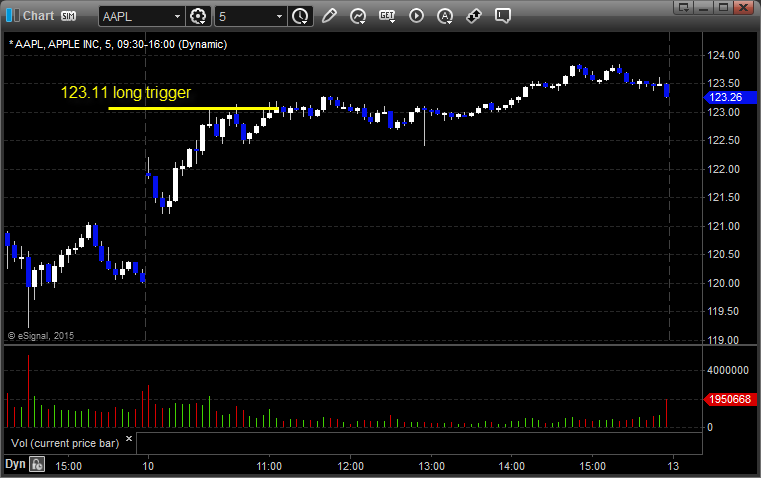The height and width of the screenshot is (478, 761).
Task: Toggle the SIM mode badge
Action: pos(68,16)
